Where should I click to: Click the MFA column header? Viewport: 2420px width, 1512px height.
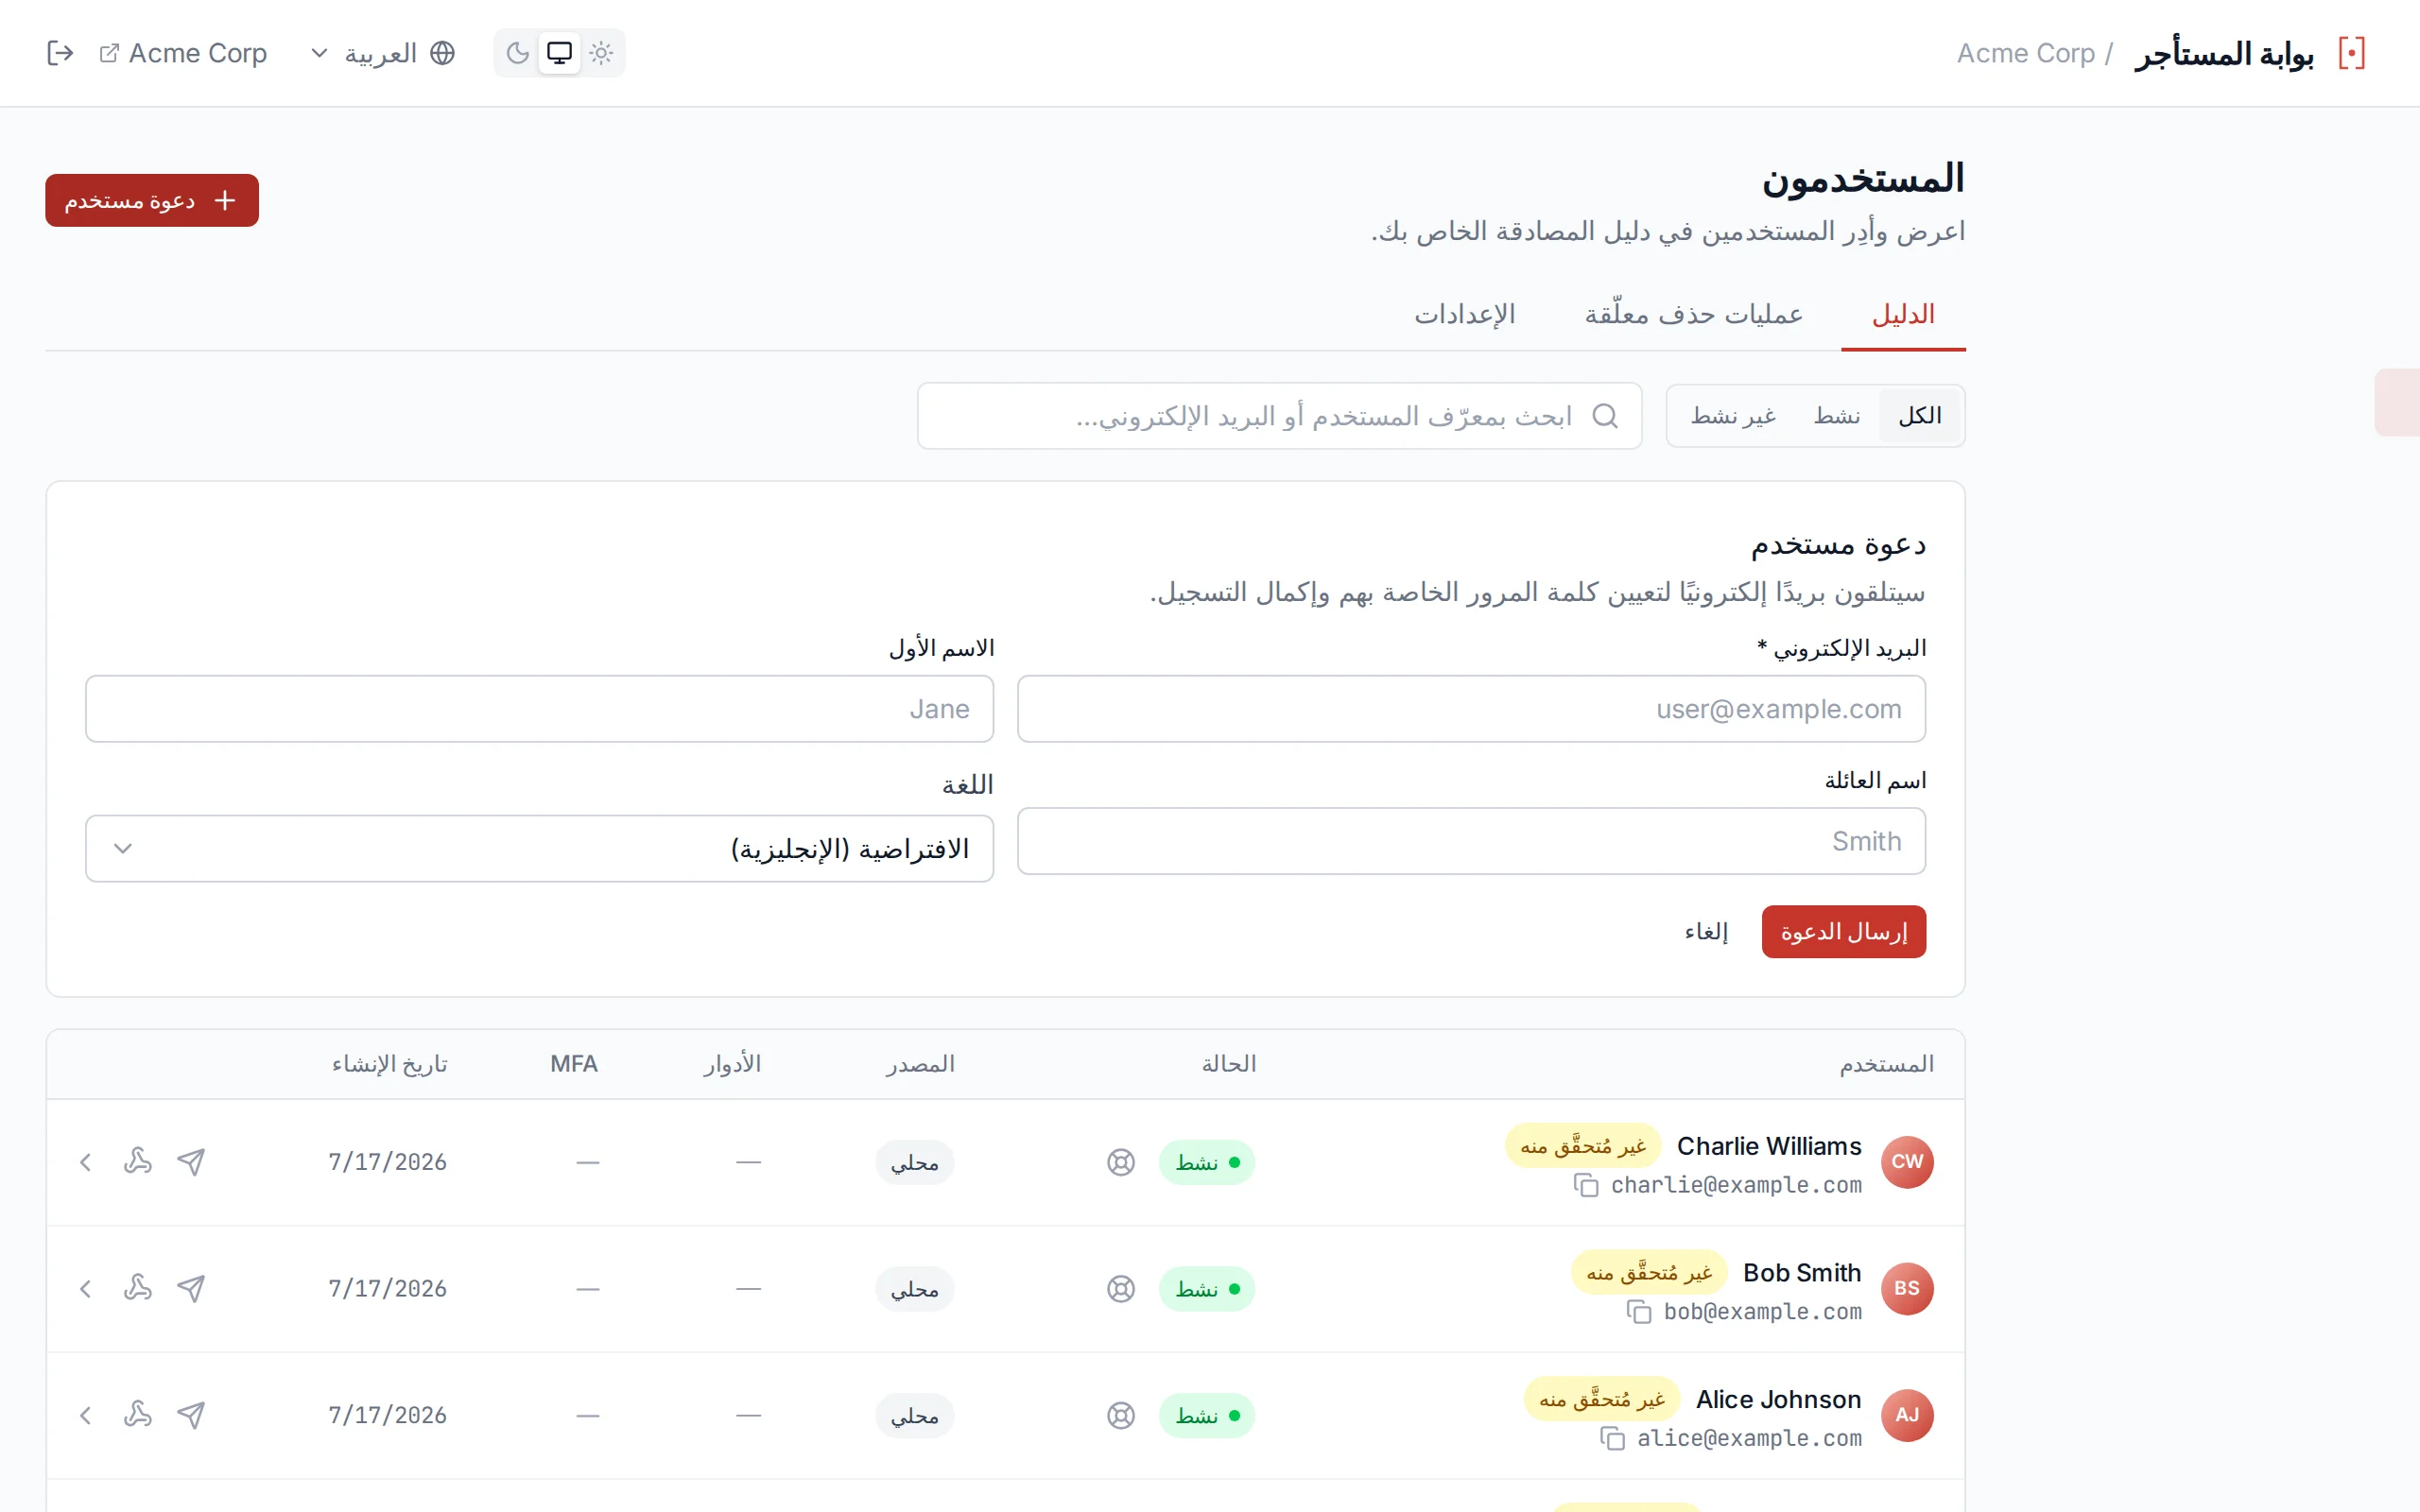coord(574,1065)
